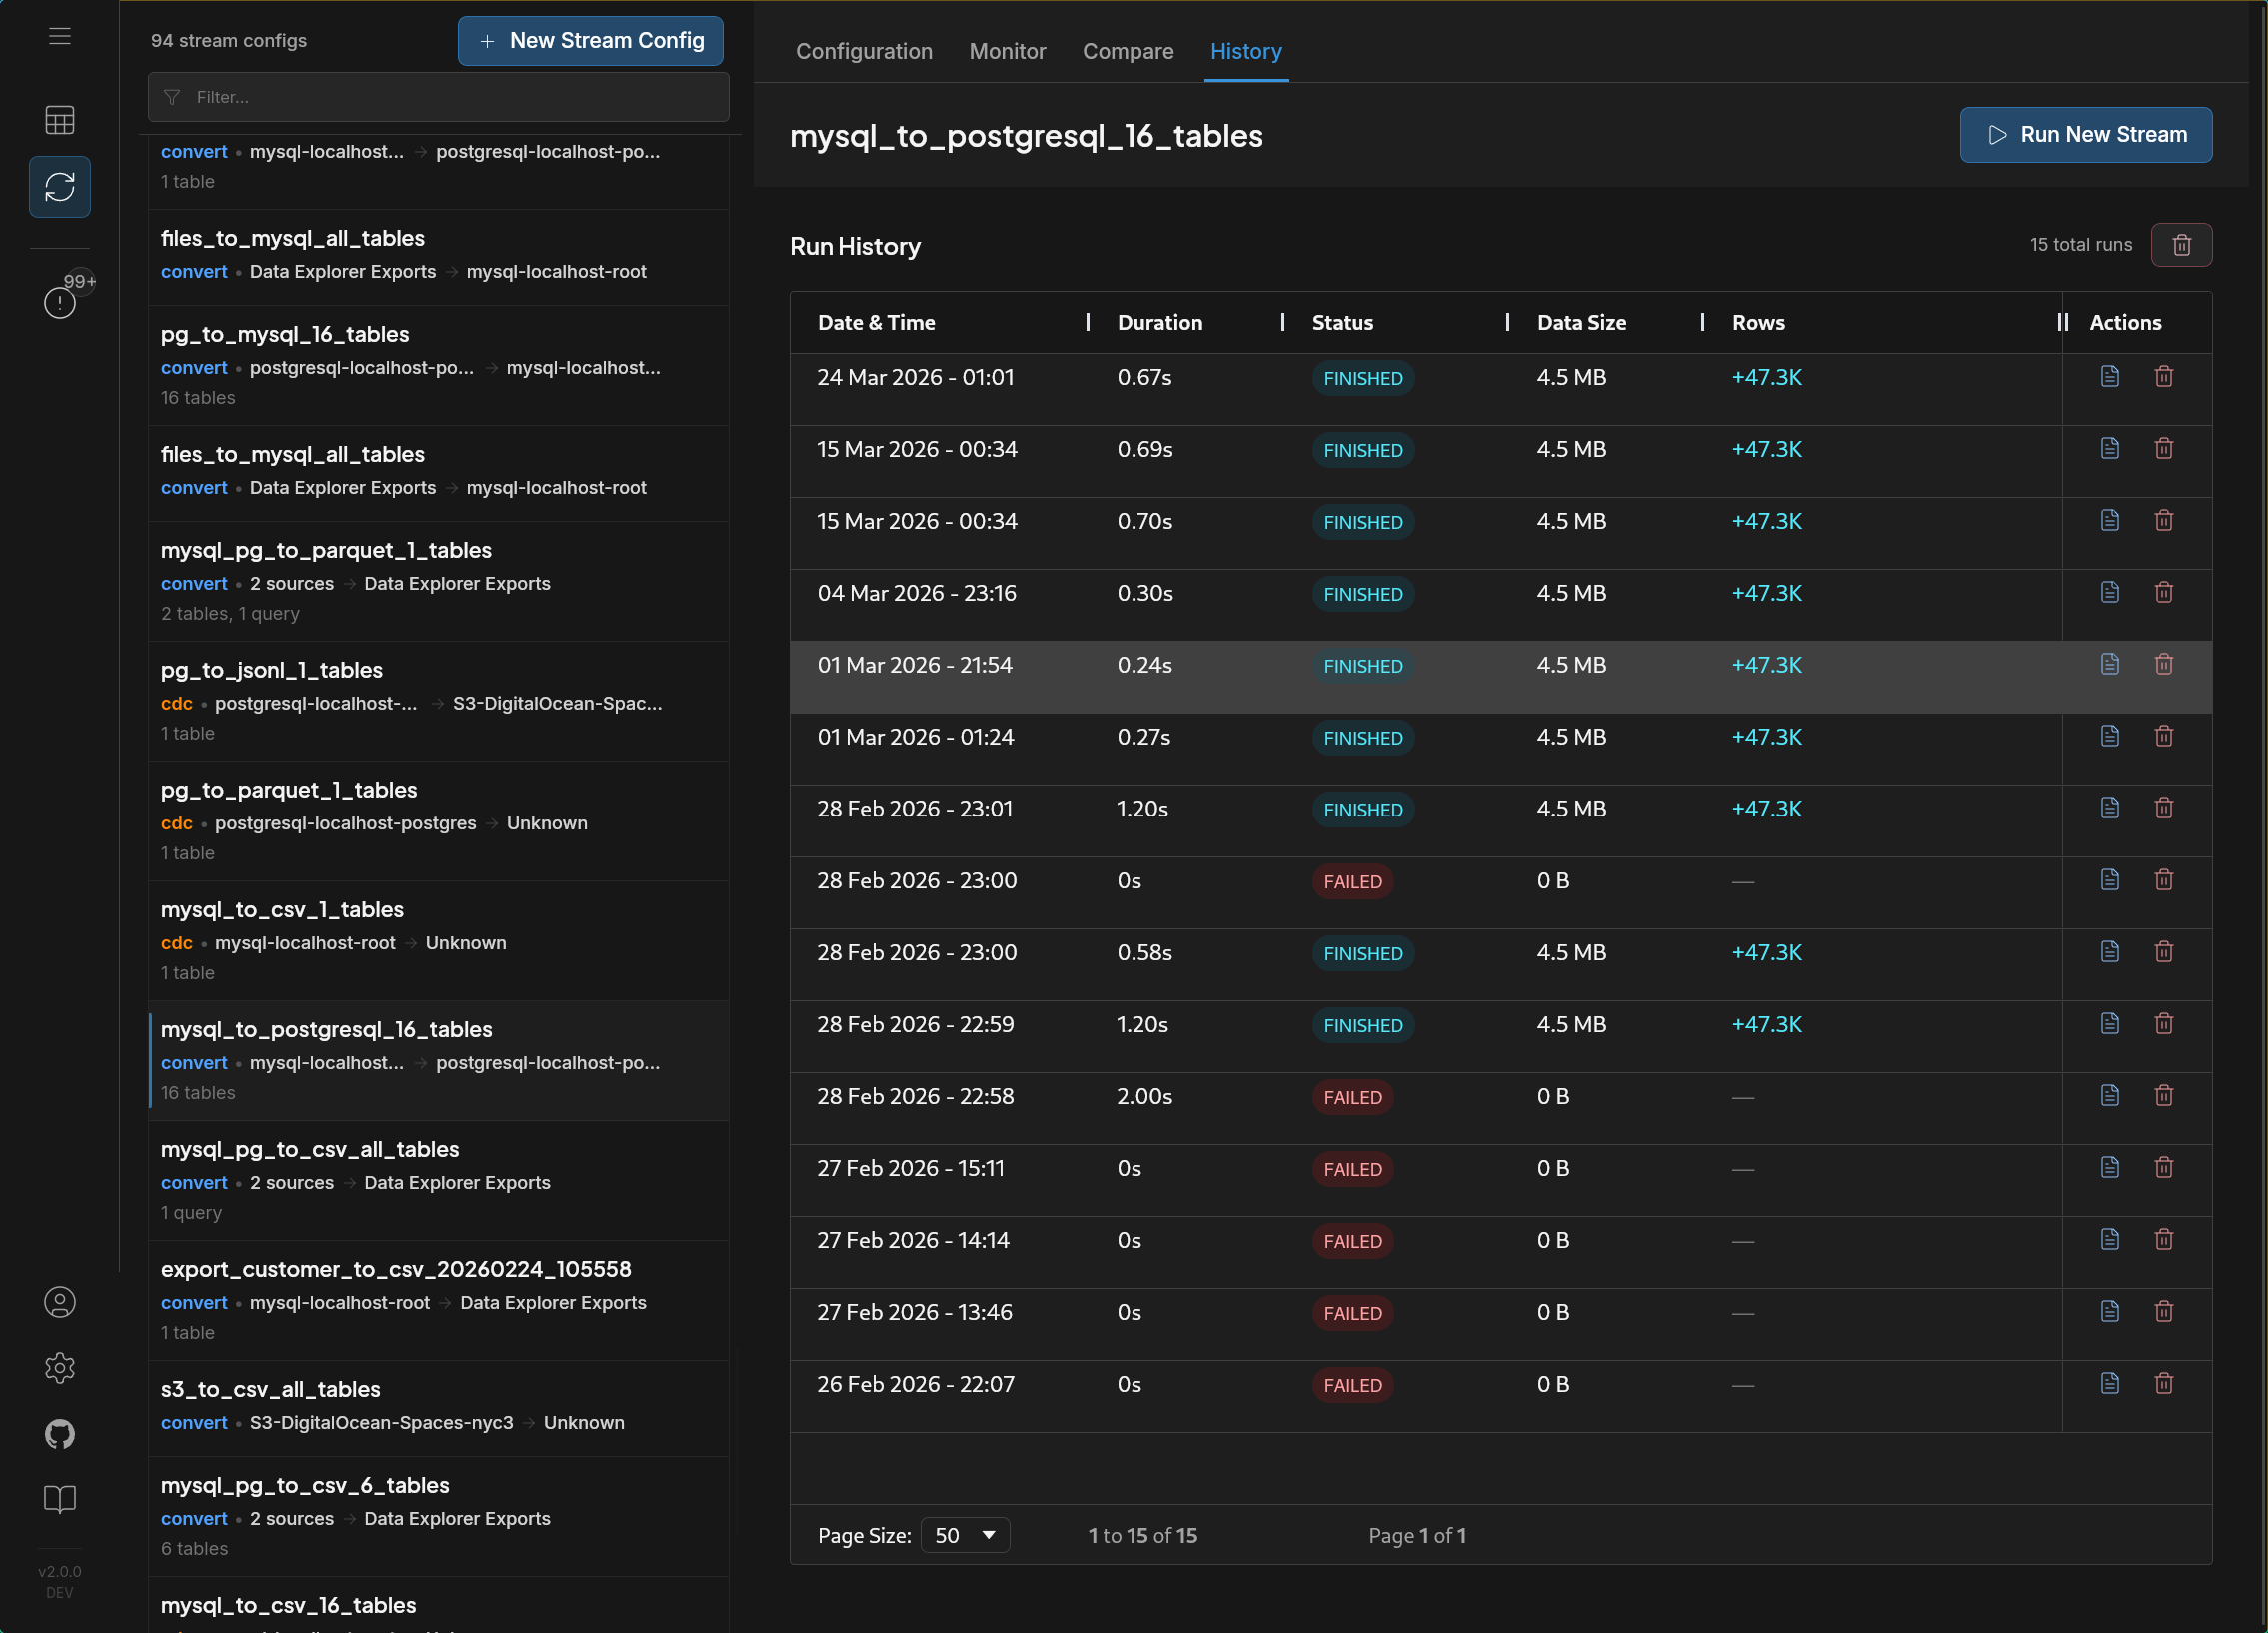
Task: Select mysql_pg_to_csv_6_tables stream config
Action: 438,1517
